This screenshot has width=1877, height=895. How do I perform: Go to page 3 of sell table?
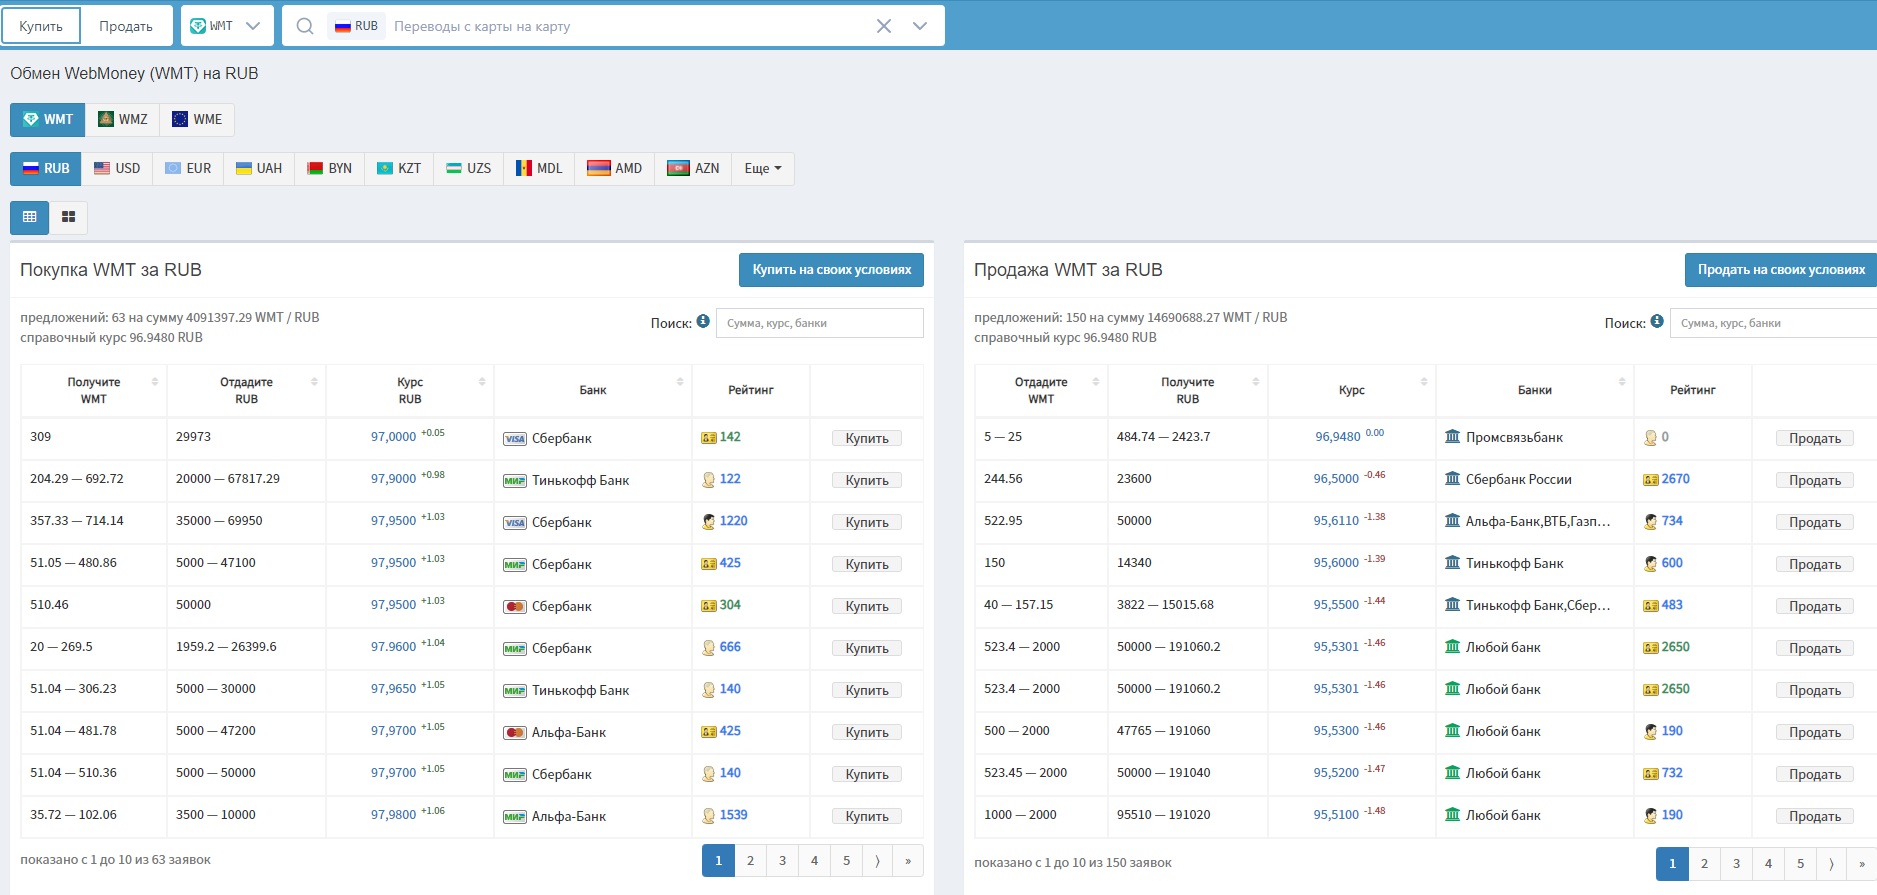[1736, 864]
